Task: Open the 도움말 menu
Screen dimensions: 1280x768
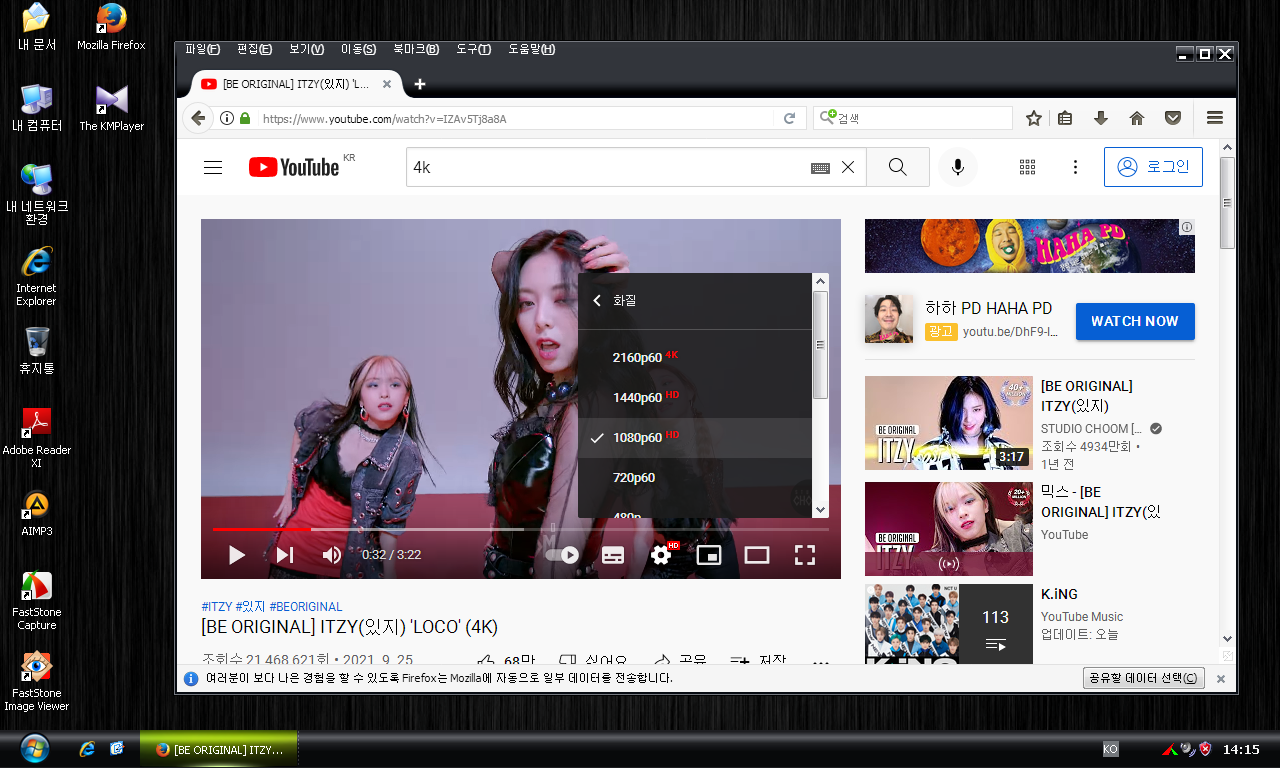Action: 532,49
